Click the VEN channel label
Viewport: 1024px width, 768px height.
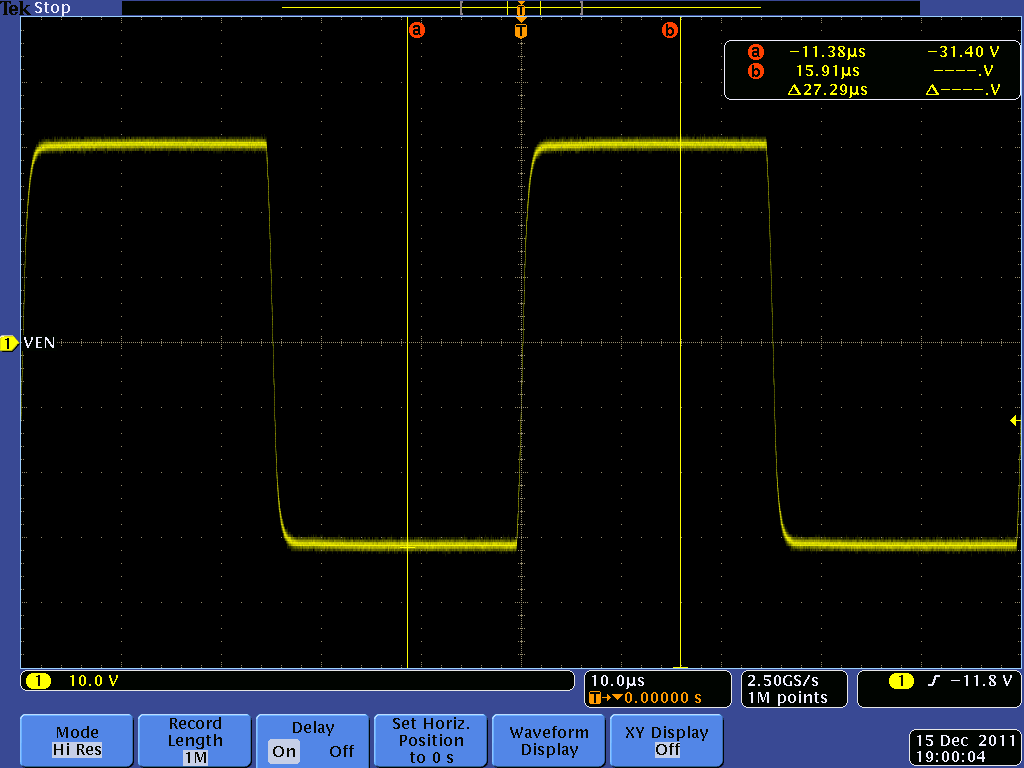[39, 344]
